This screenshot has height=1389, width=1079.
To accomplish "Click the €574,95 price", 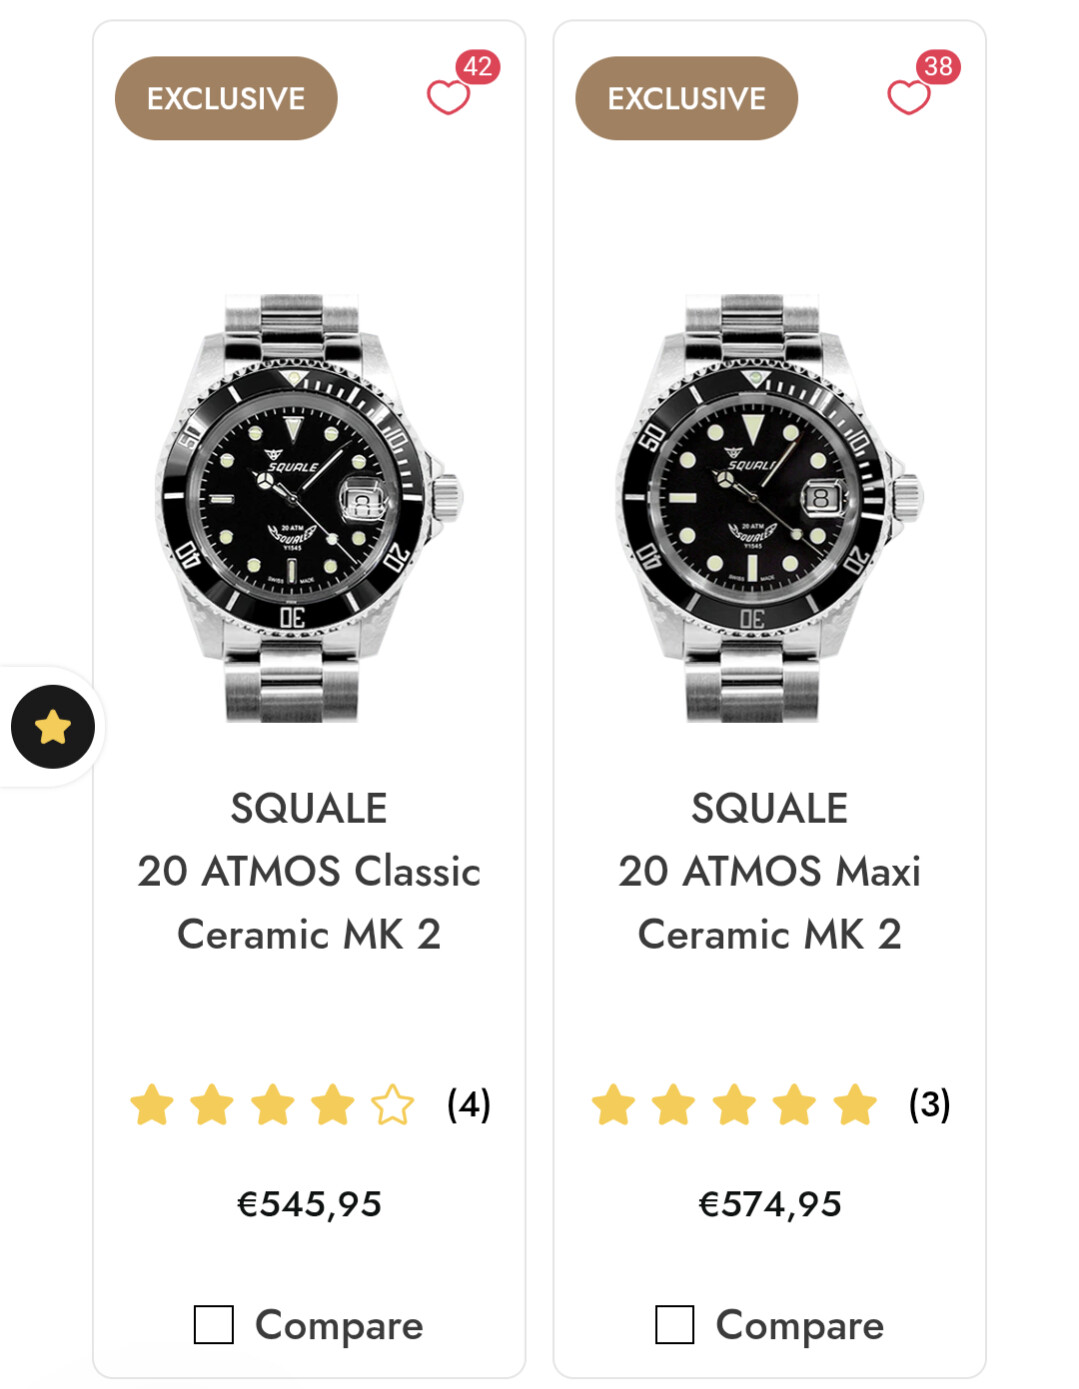I will pos(770,1204).
